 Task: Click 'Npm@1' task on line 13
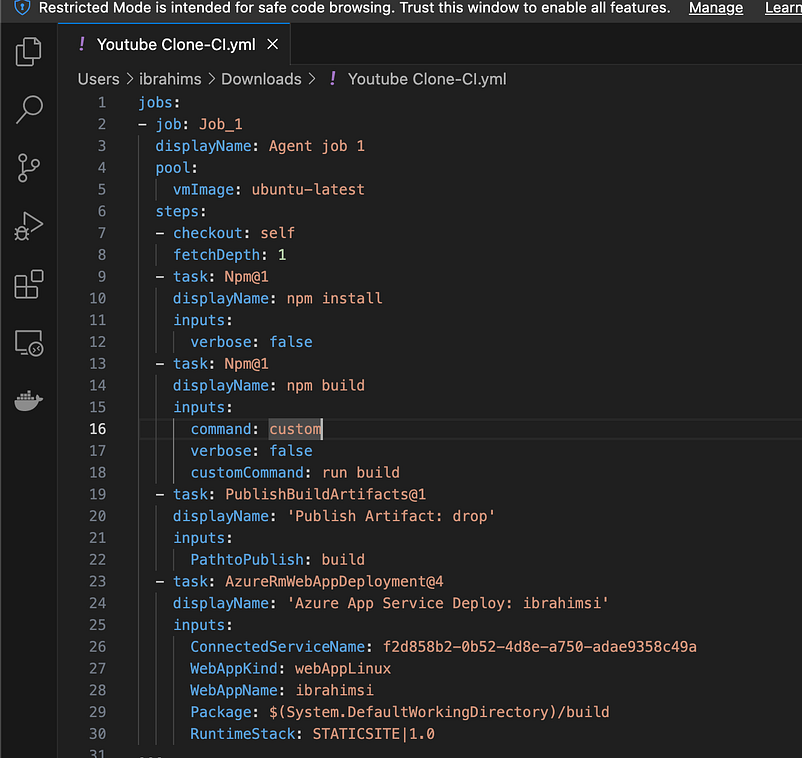click(x=247, y=364)
